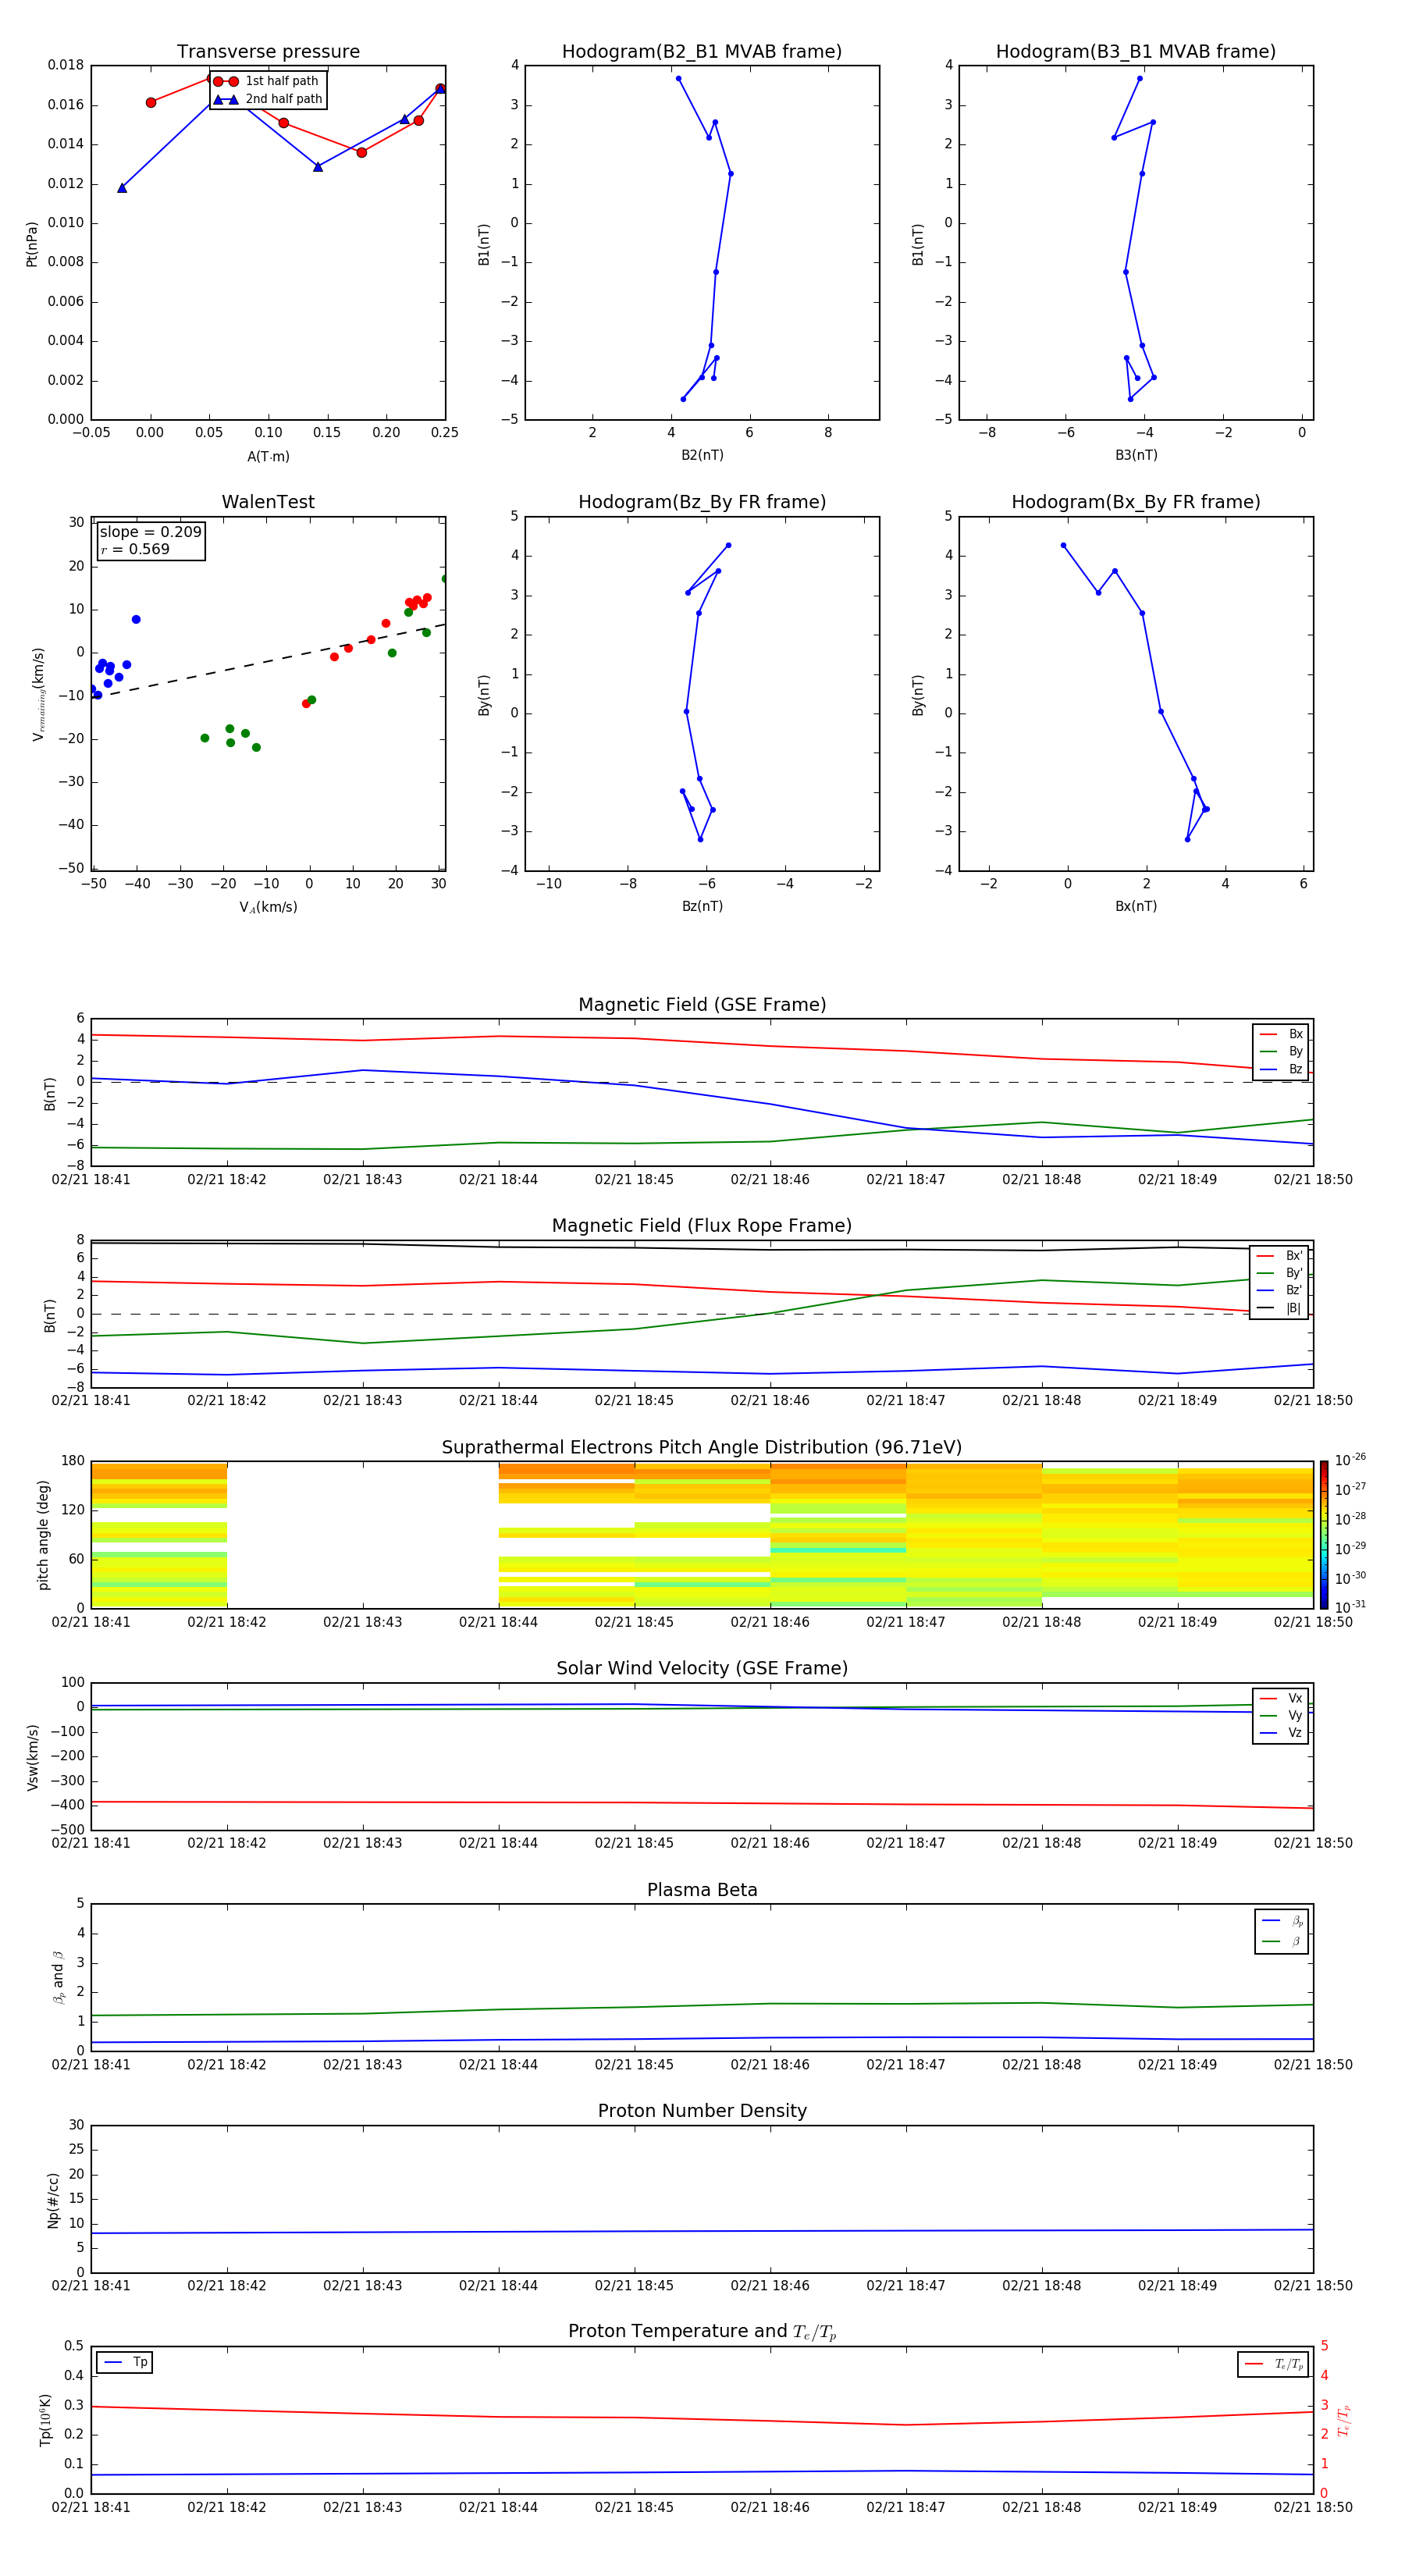Click the β entry in Plasma Beta legend
The height and width of the screenshot is (2576, 1405).
1282,1942
